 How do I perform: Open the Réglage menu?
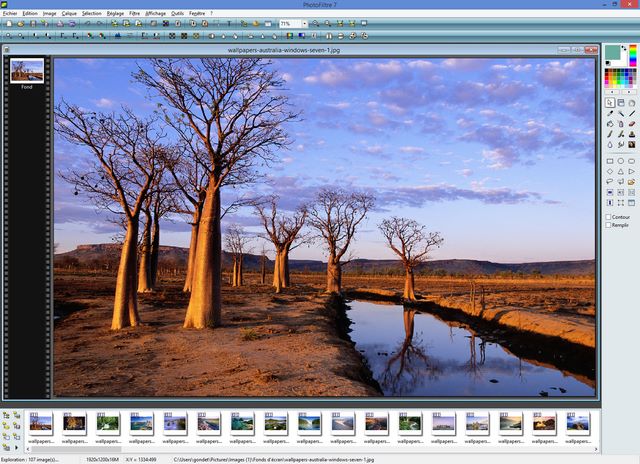(x=115, y=13)
